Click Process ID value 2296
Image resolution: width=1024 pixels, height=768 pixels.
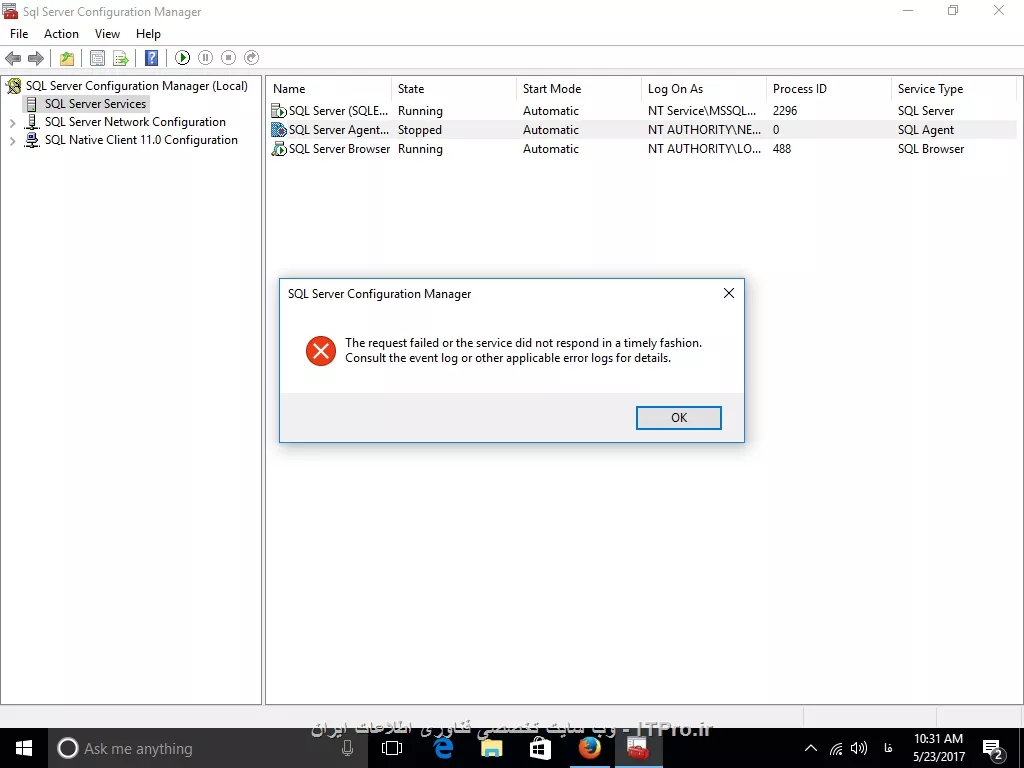[x=785, y=111]
